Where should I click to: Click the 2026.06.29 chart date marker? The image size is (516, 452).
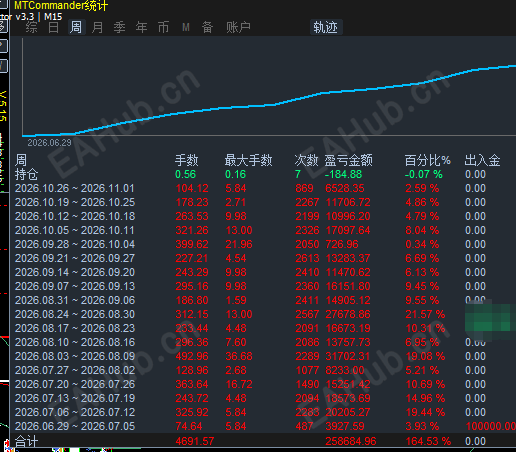coord(49,143)
